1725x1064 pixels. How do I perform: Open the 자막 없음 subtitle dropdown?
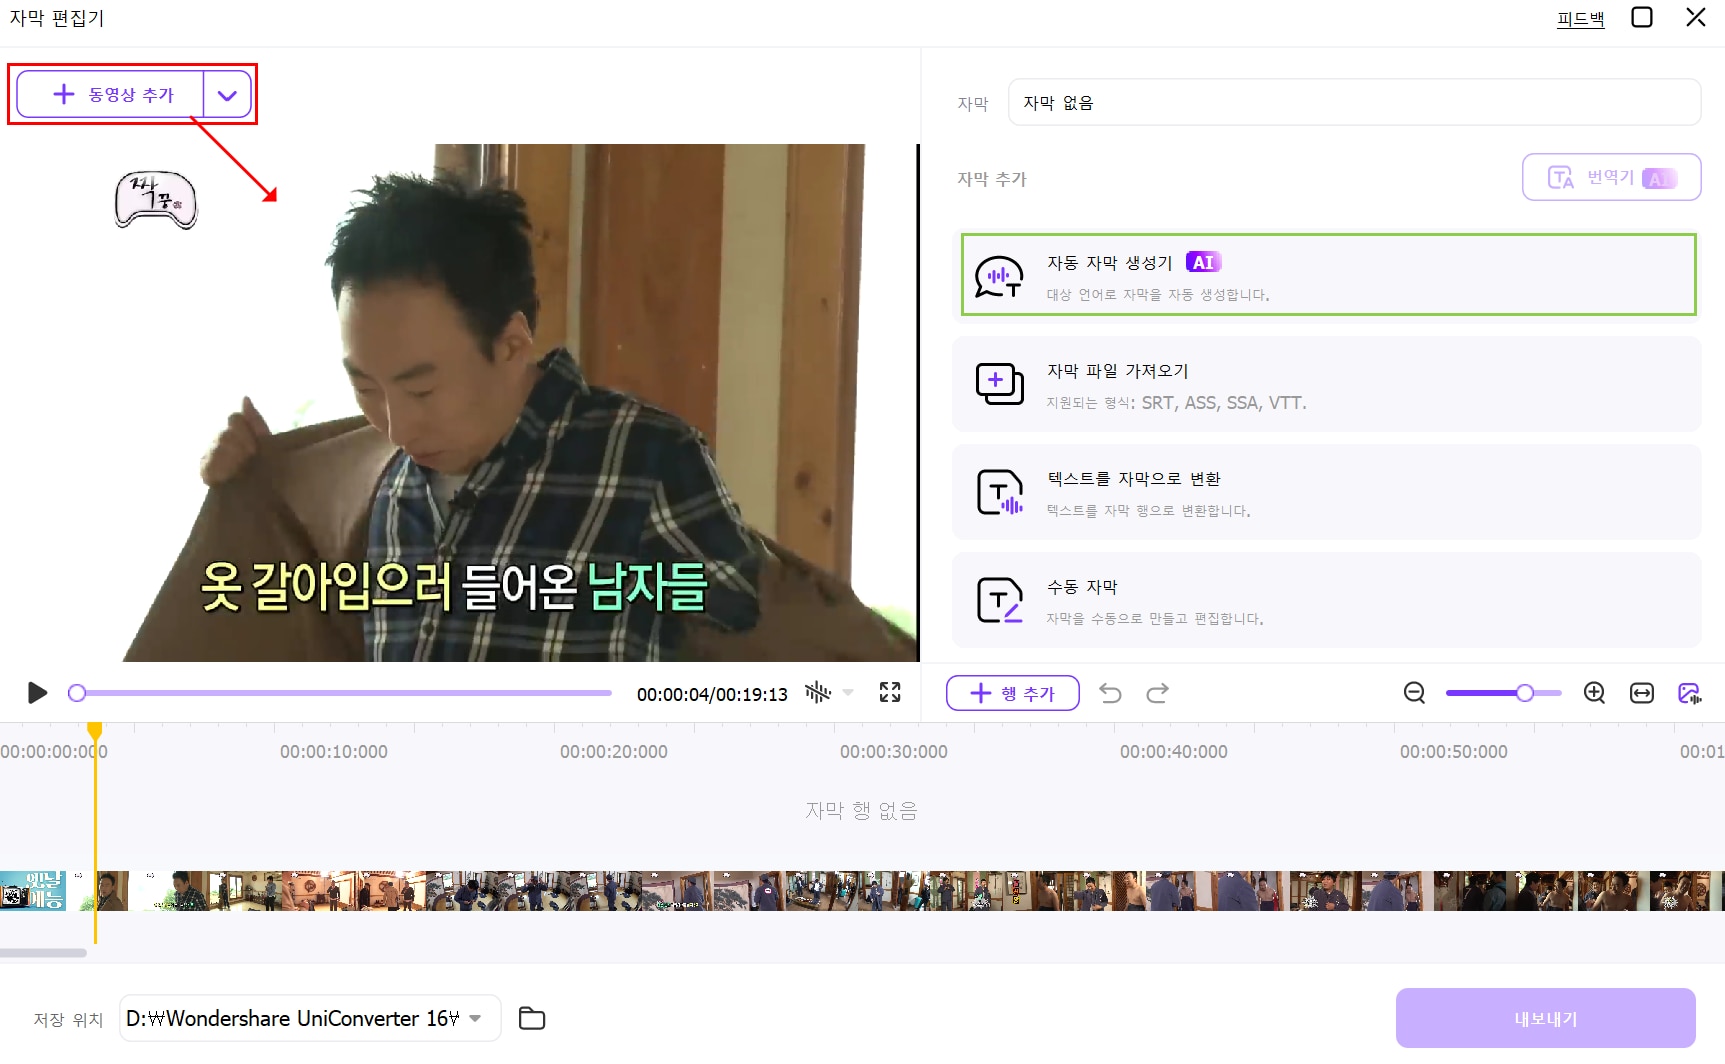[x=1354, y=101]
